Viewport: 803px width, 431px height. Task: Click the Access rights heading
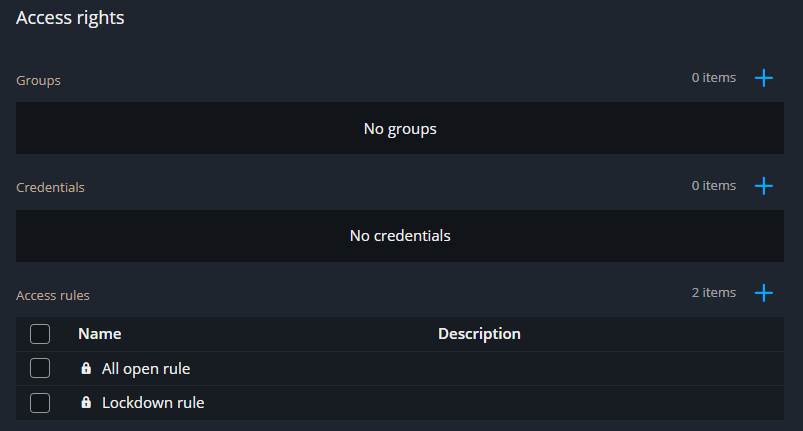pos(70,18)
